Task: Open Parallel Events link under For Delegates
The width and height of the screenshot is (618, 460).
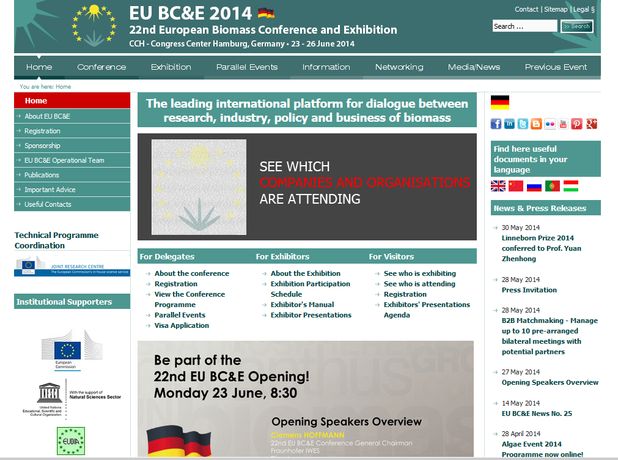Action: pyautogui.click(x=180, y=315)
